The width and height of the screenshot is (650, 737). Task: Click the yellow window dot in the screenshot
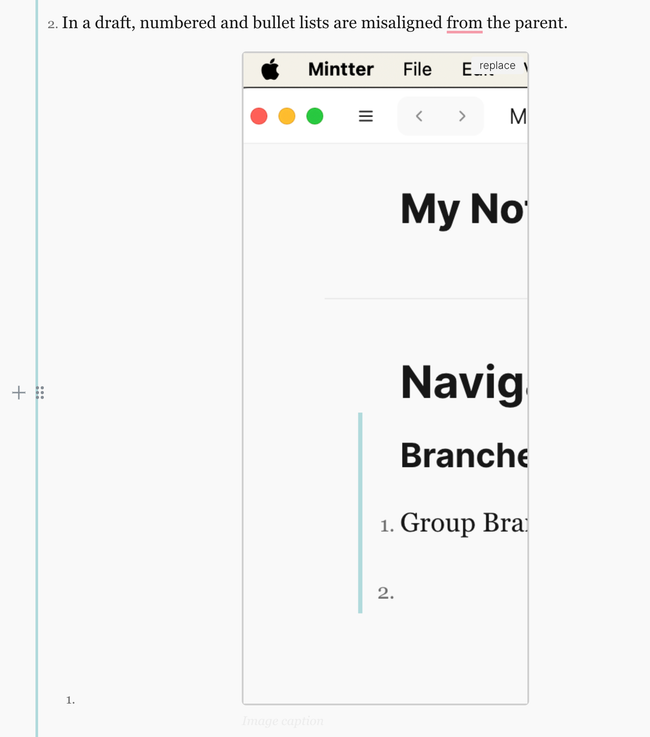pos(286,116)
